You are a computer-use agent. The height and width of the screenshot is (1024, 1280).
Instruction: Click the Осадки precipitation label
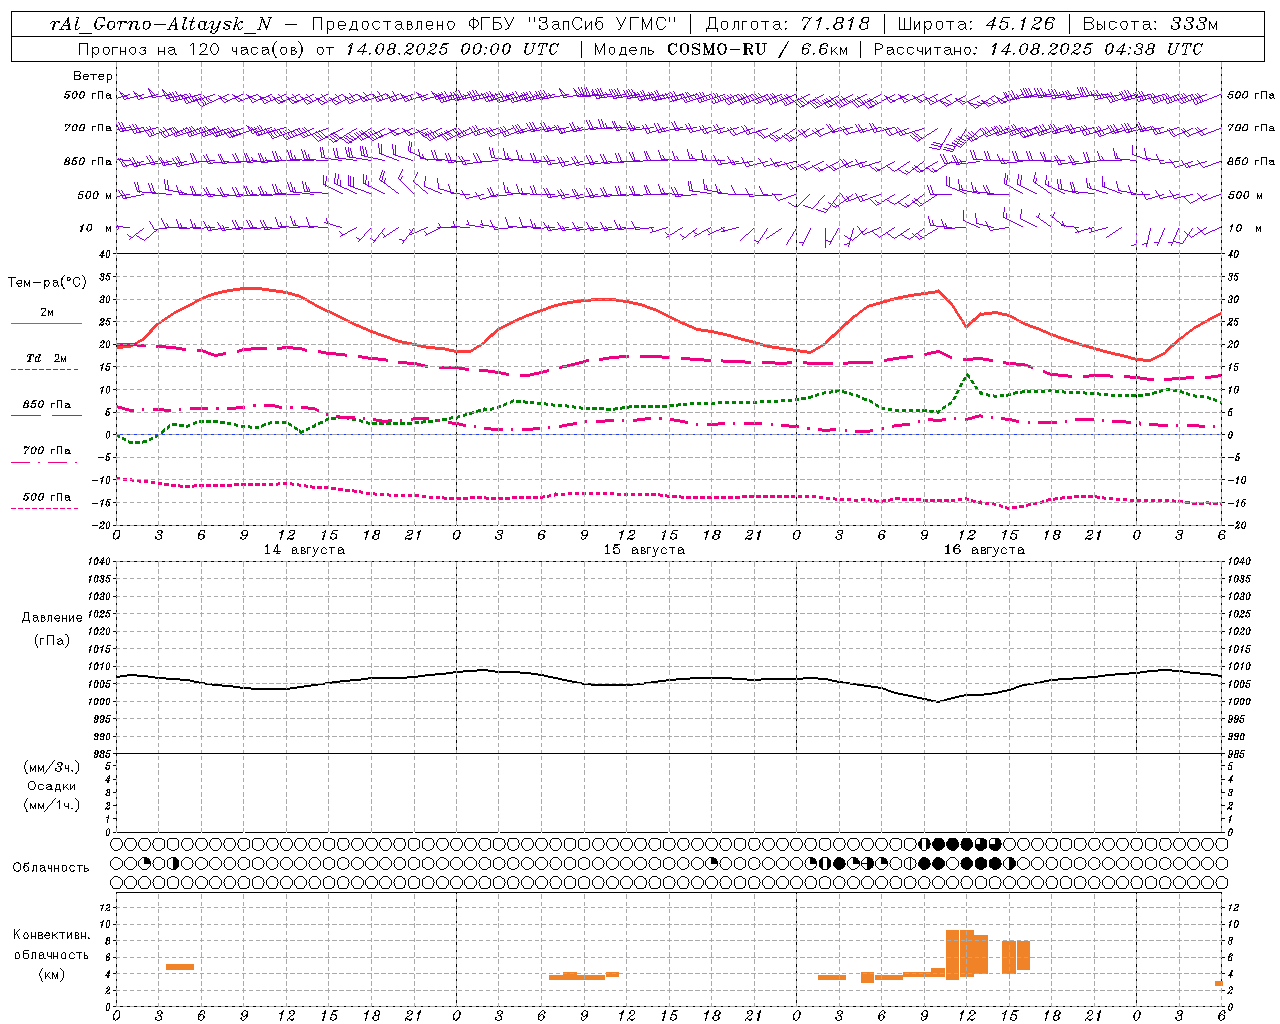[x=52, y=786]
